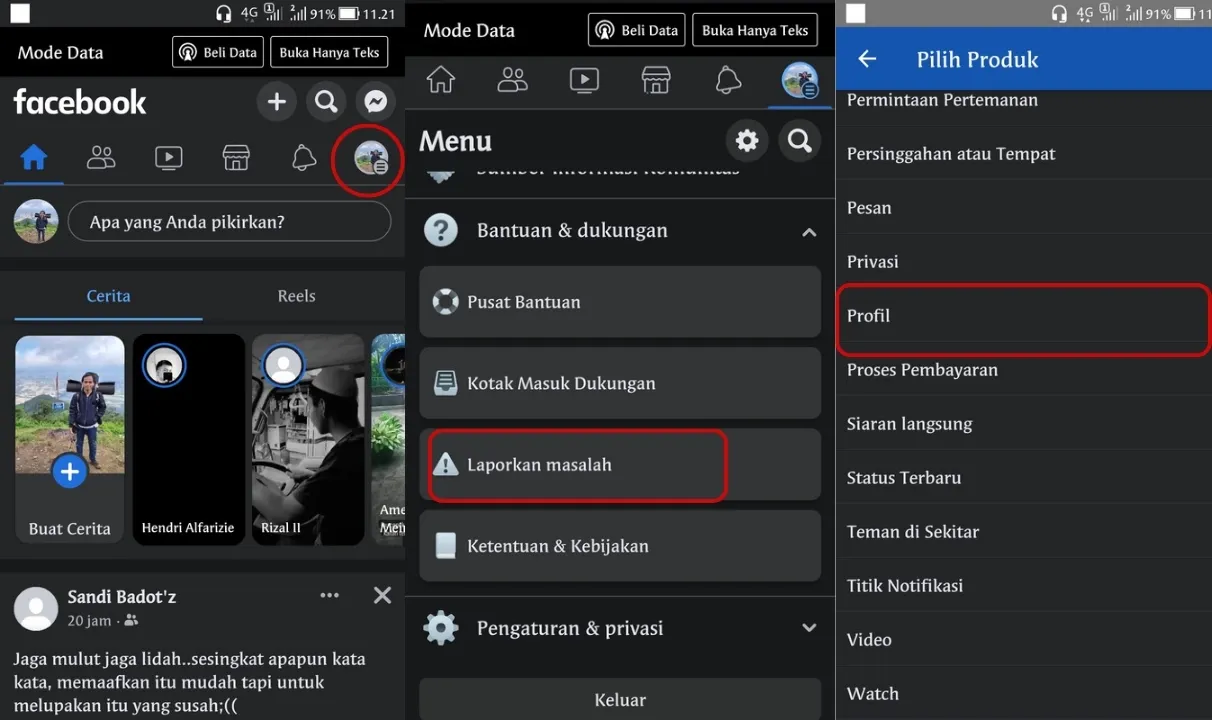Tap search icon next to Menu title
This screenshot has width=1212, height=720.
coord(799,141)
